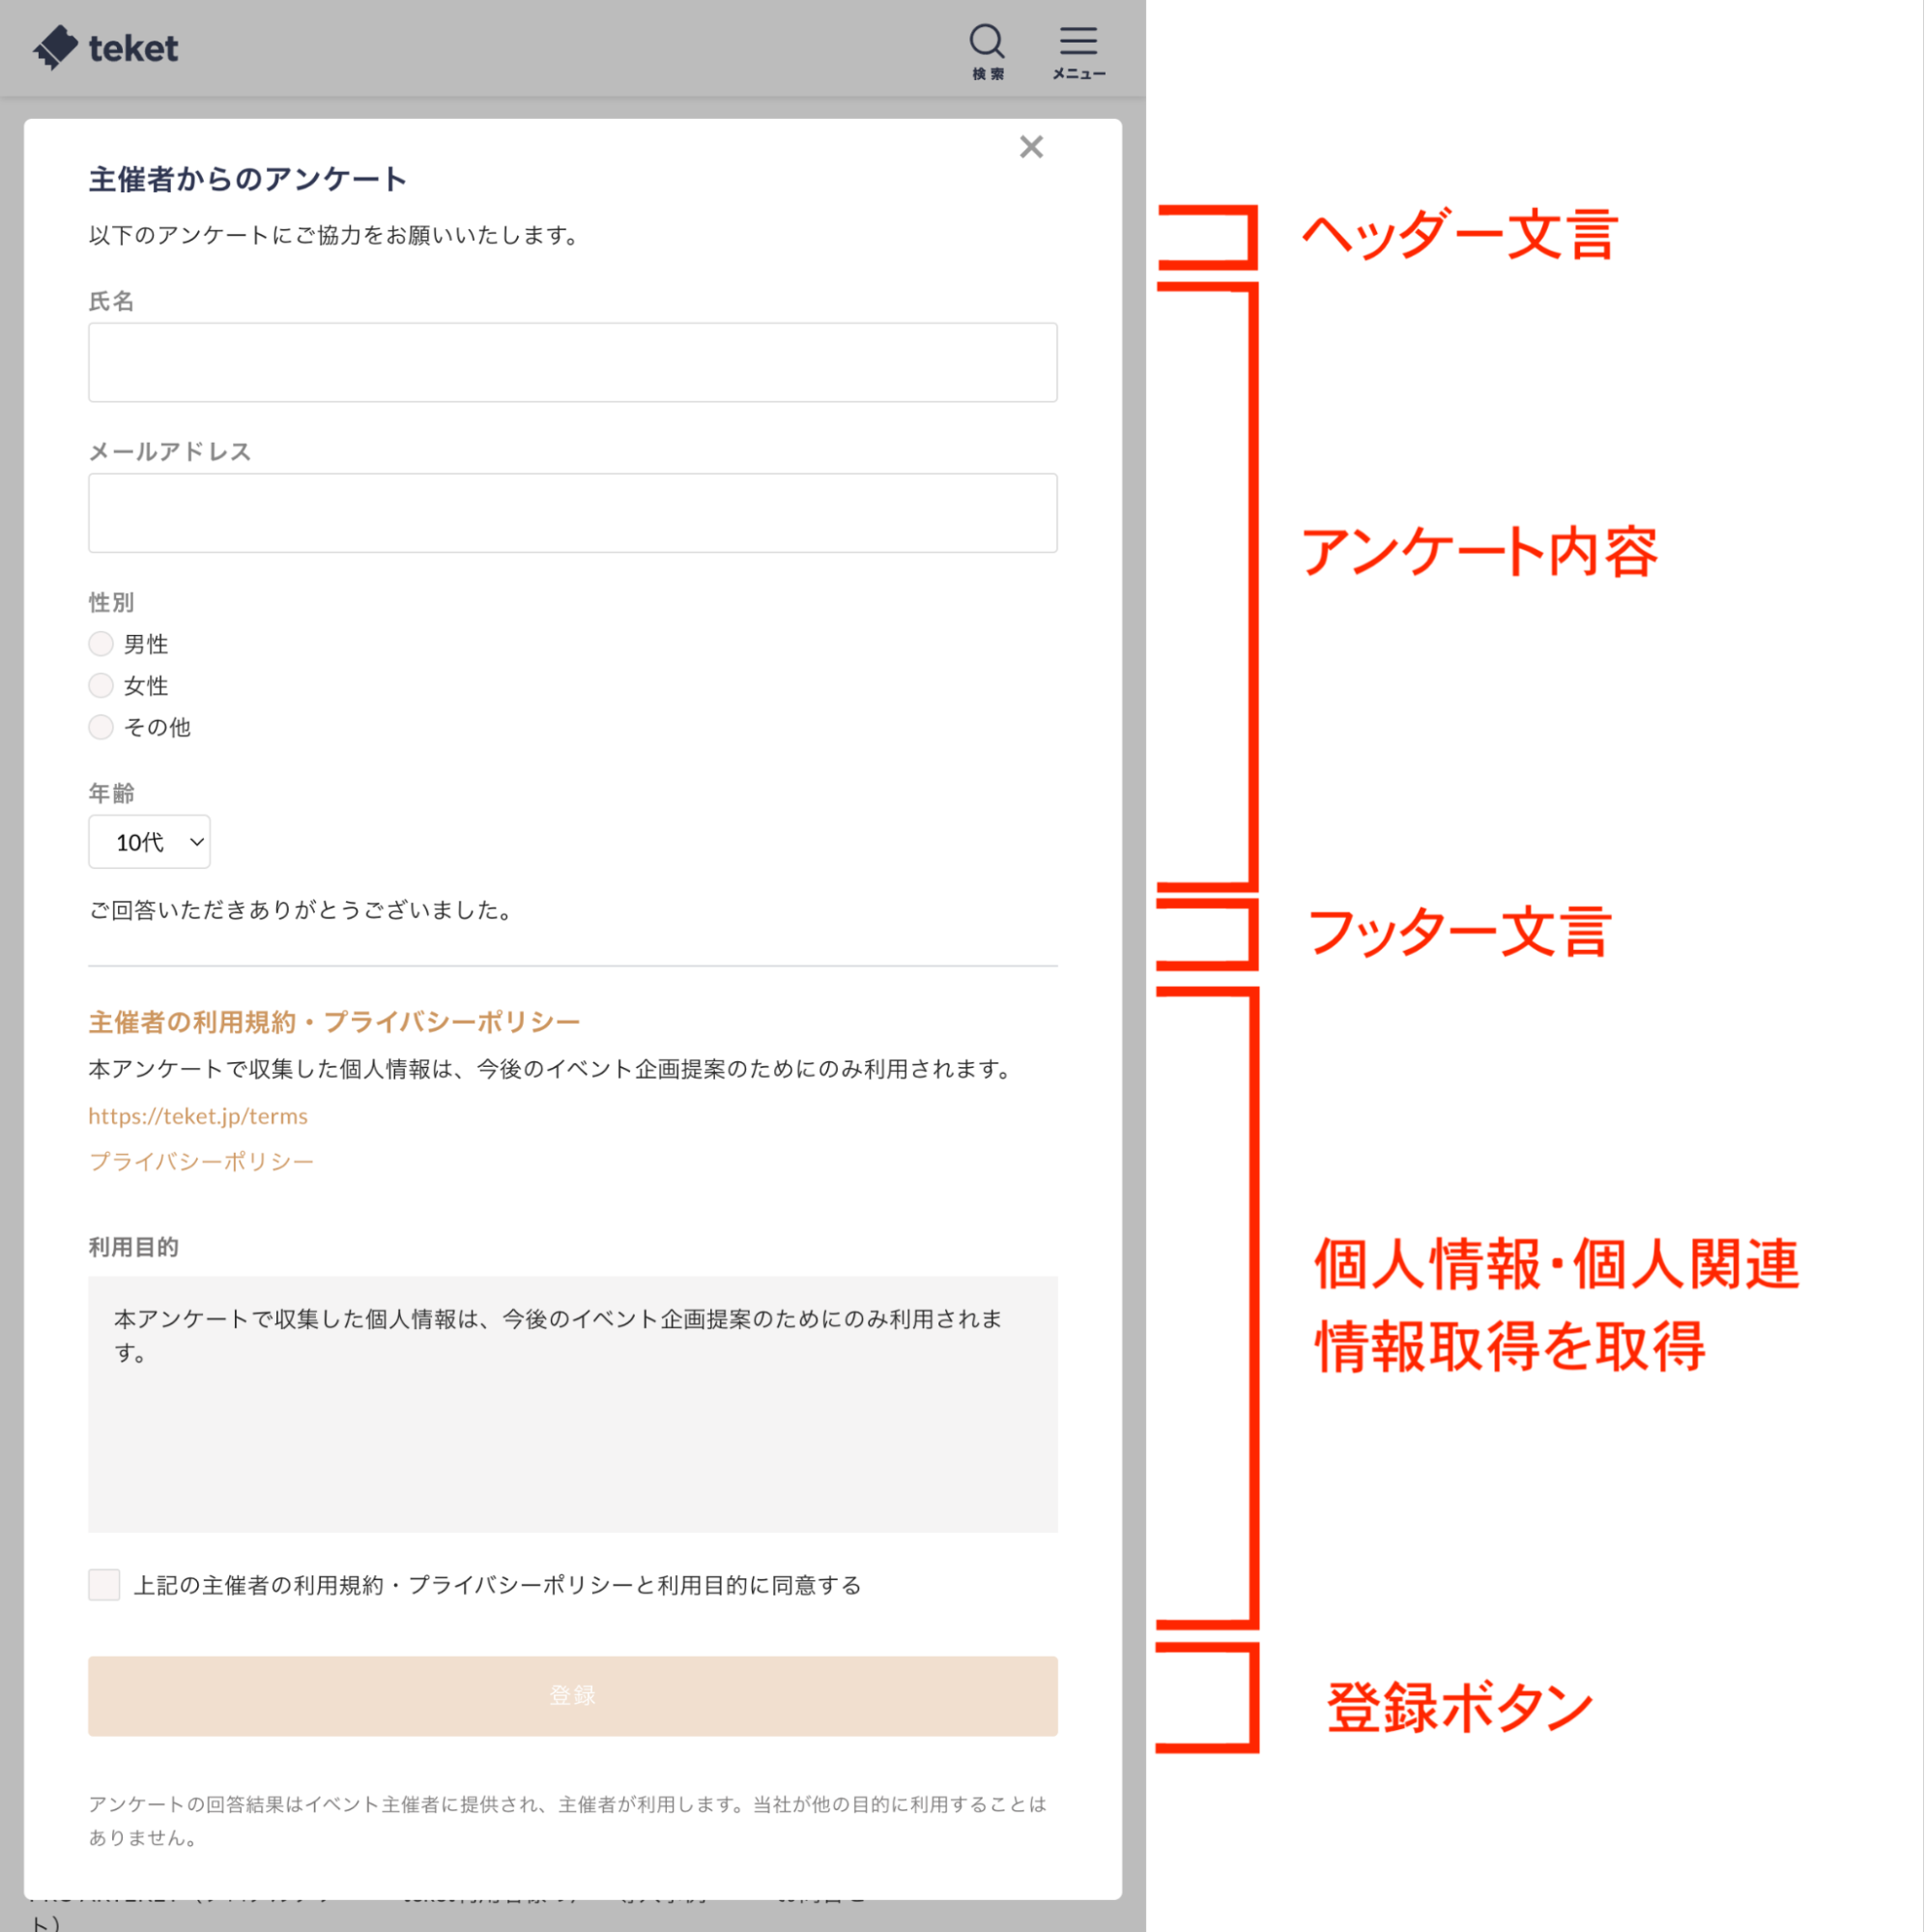Viewport: 1925px width, 1932px height.
Task: Open the プライバシーポリシー link
Action: tap(201, 1161)
